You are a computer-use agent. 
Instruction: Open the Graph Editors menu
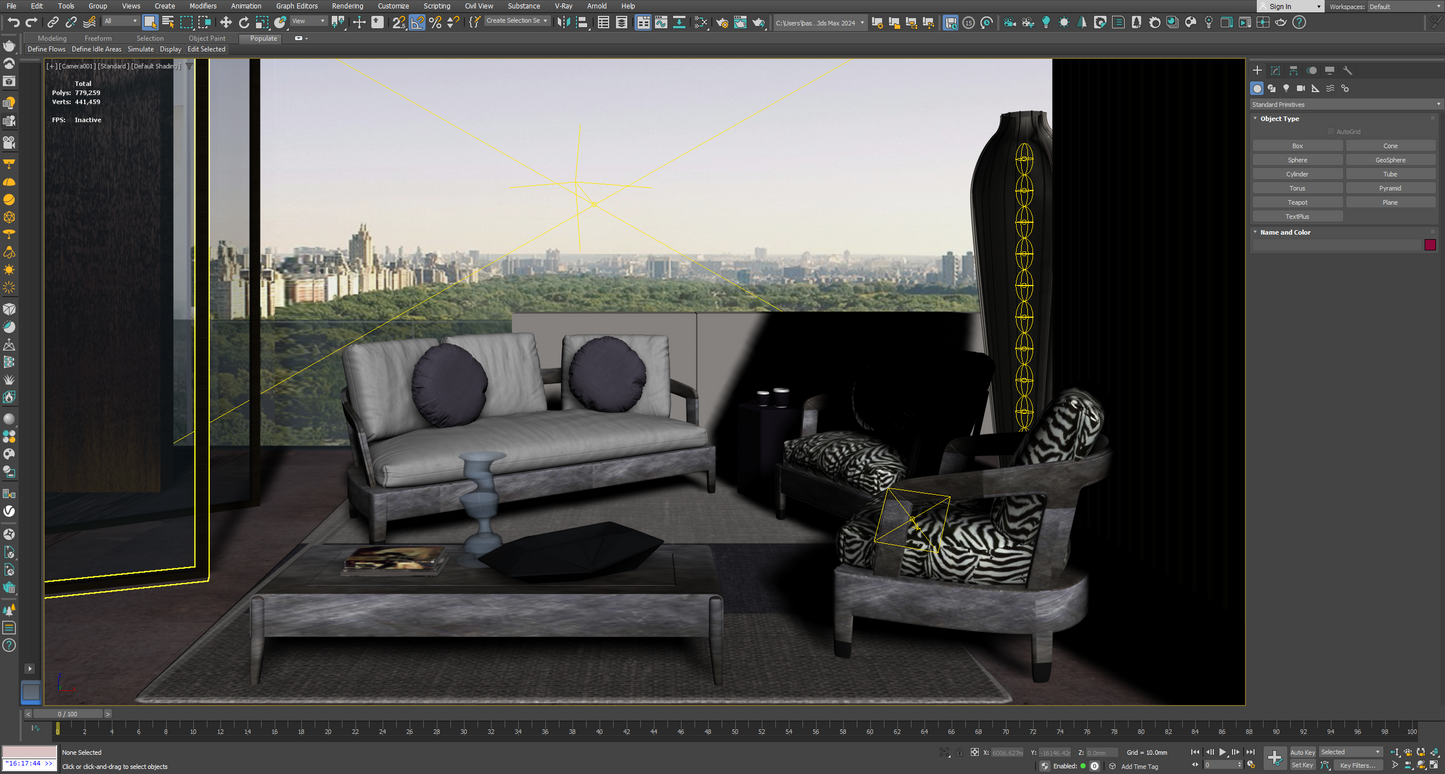[296, 6]
